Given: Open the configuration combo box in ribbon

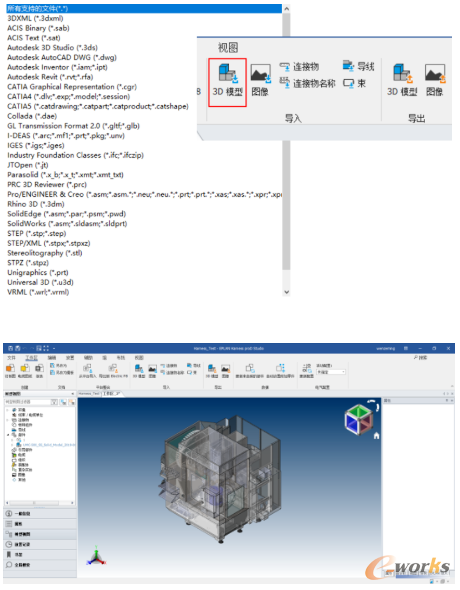Looking at the screenshot, I should tap(331, 372).
